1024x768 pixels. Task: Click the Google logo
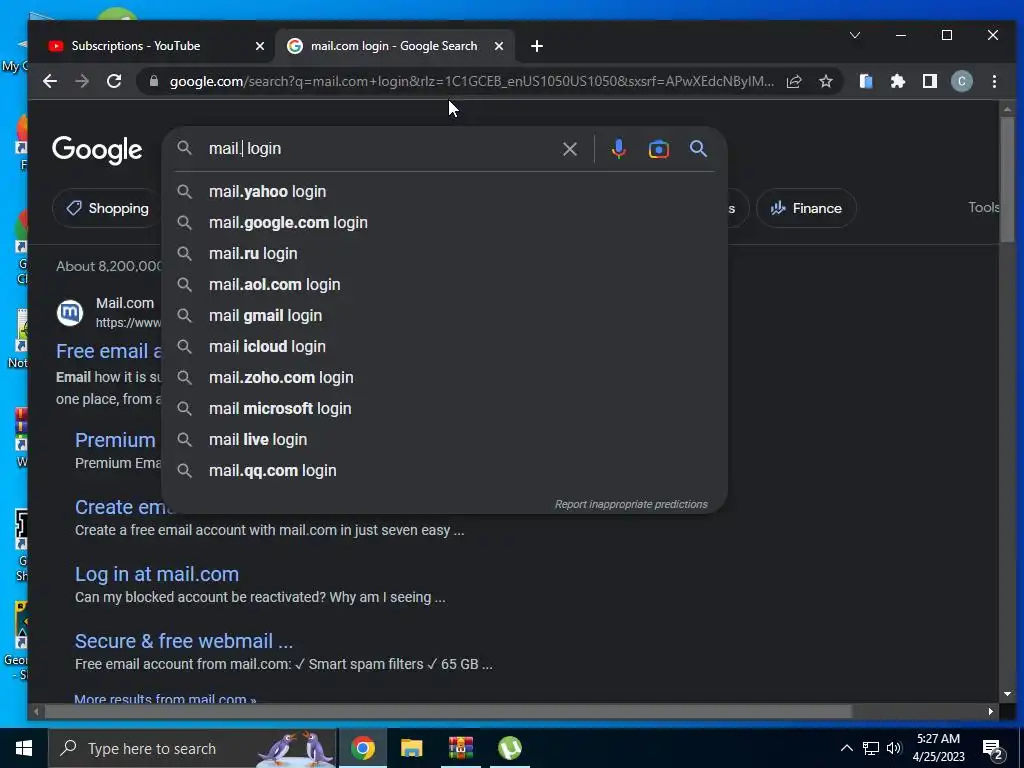(97, 150)
